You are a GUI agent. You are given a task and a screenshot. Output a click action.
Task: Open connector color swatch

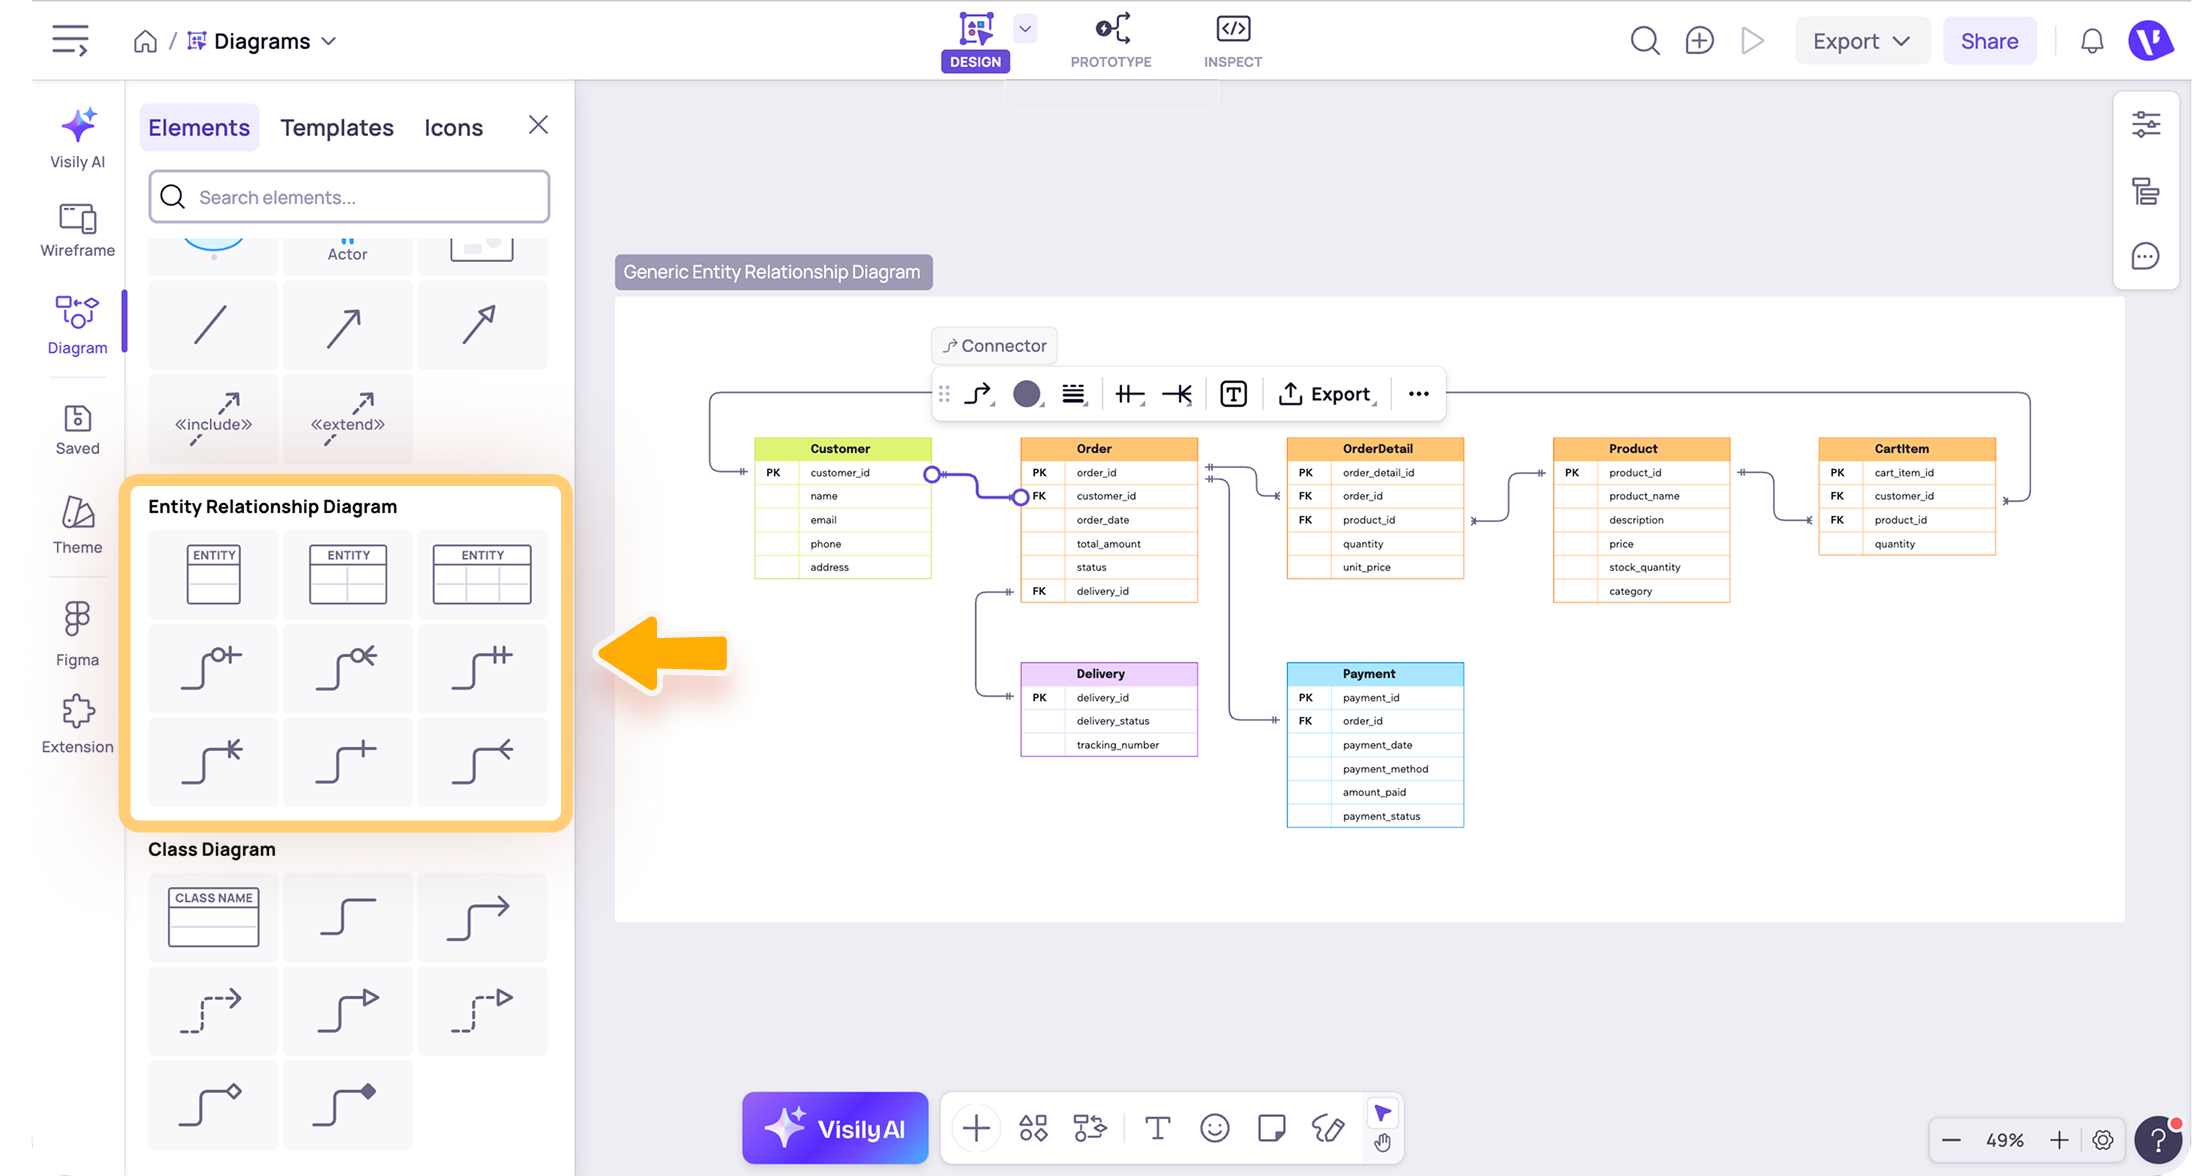[x=1027, y=394]
